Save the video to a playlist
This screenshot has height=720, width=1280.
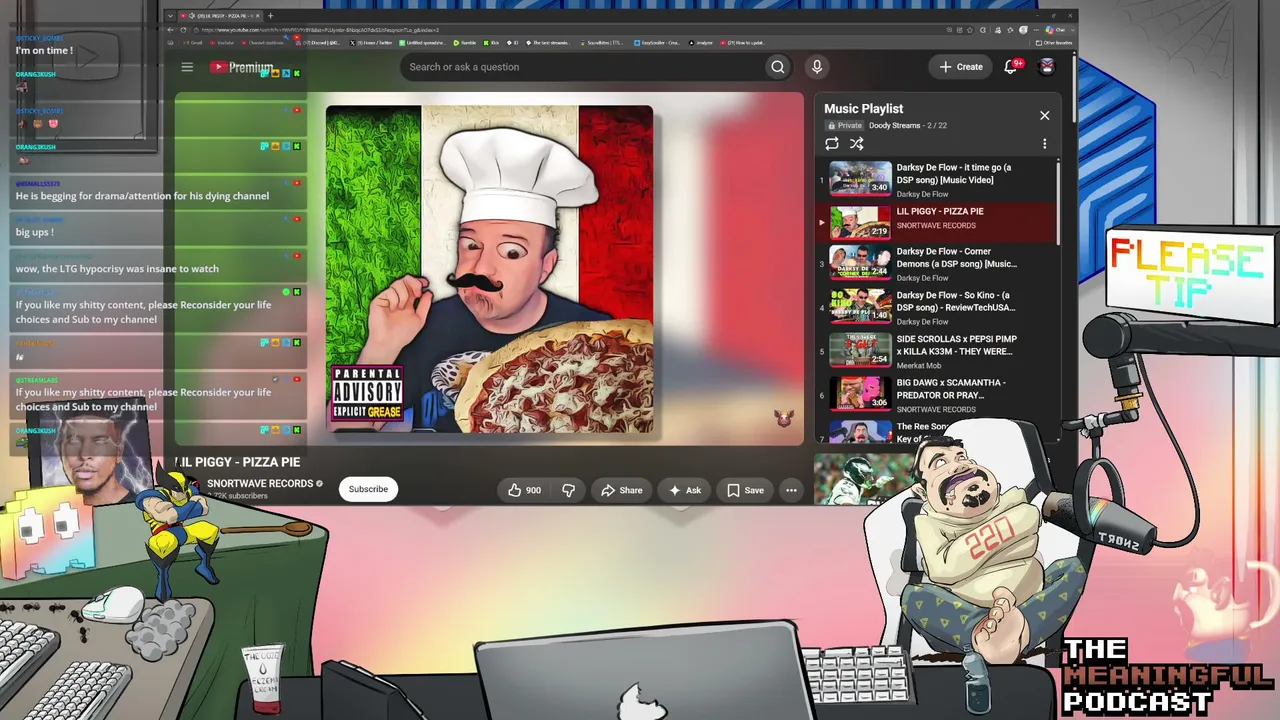pyautogui.click(x=745, y=490)
